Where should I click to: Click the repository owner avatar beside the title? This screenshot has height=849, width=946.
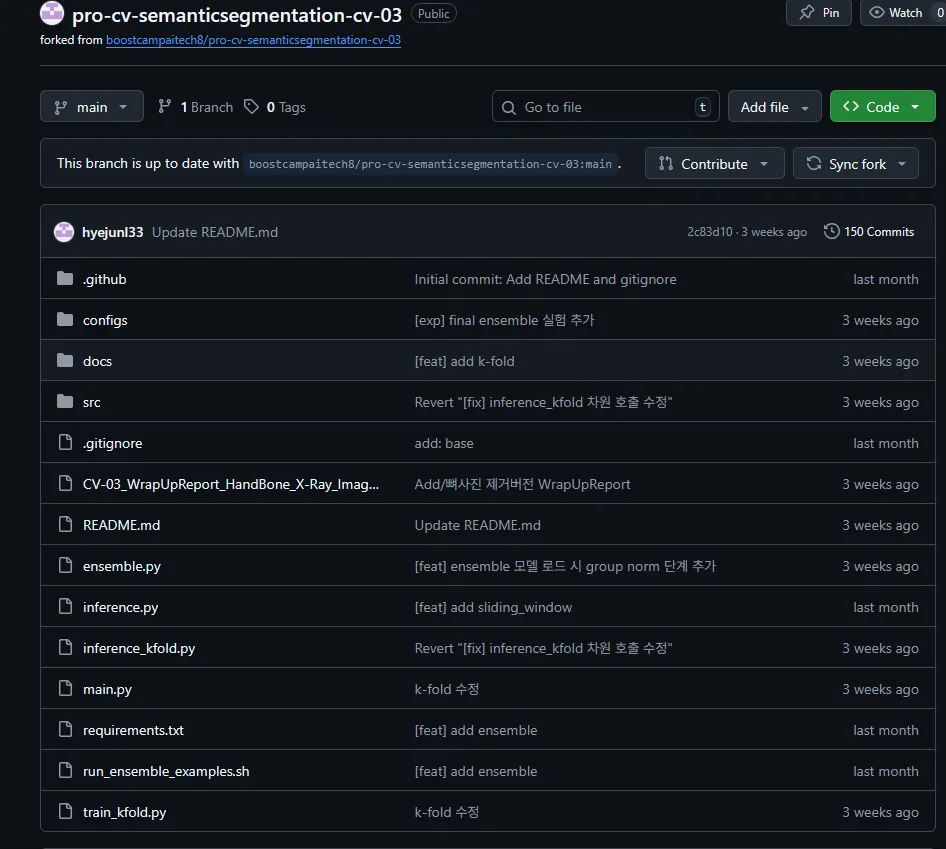coord(52,13)
